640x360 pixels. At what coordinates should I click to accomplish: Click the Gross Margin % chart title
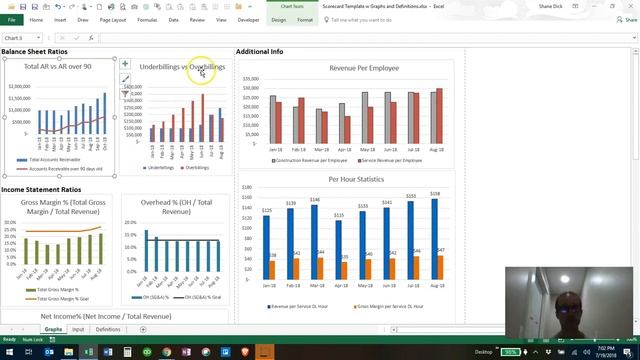(x=63, y=207)
